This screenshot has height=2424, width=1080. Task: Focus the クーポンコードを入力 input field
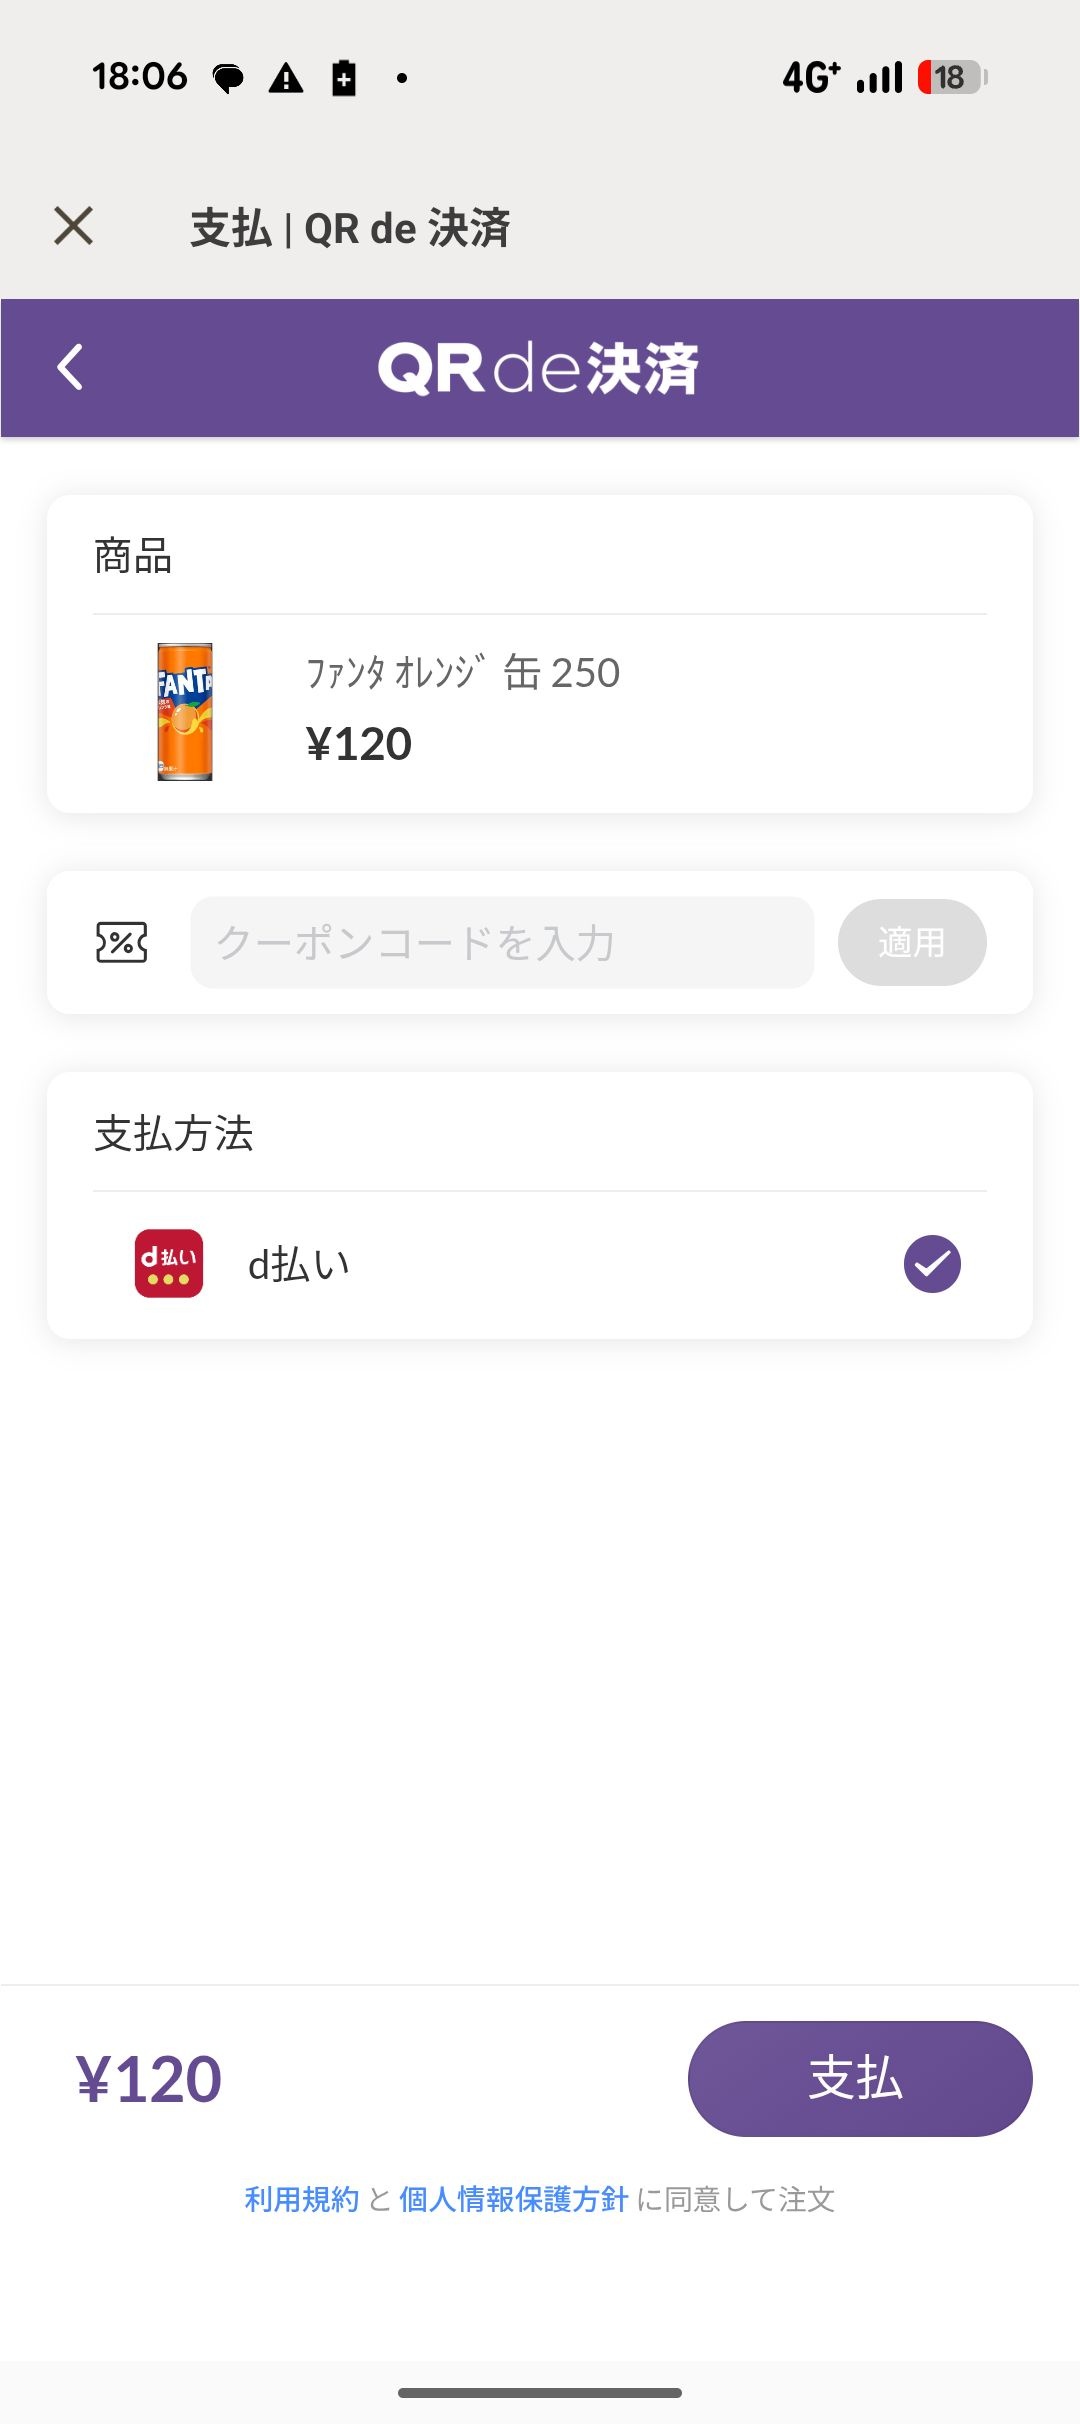(x=502, y=942)
